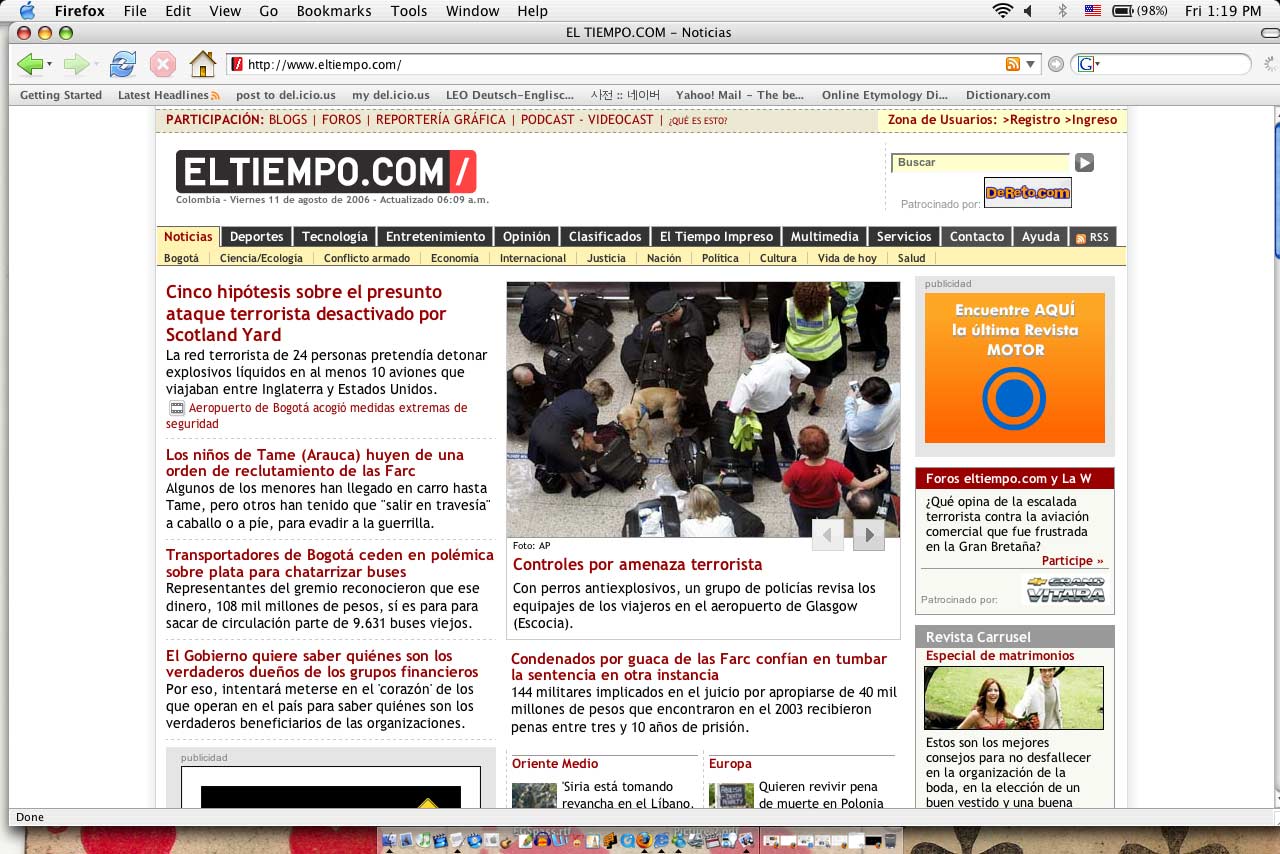
Task: Advance the photo carousel with the next arrow
Action: coord(868,535)
